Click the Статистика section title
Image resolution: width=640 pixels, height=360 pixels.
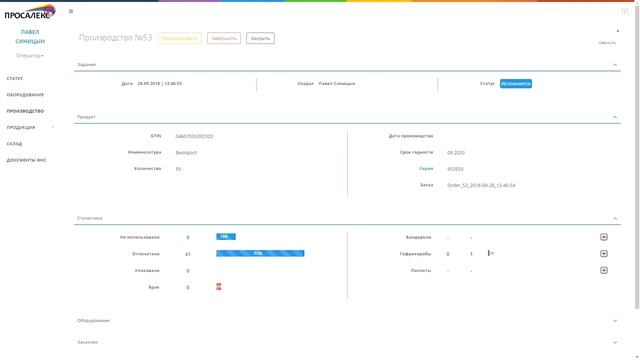click(89, 218)
